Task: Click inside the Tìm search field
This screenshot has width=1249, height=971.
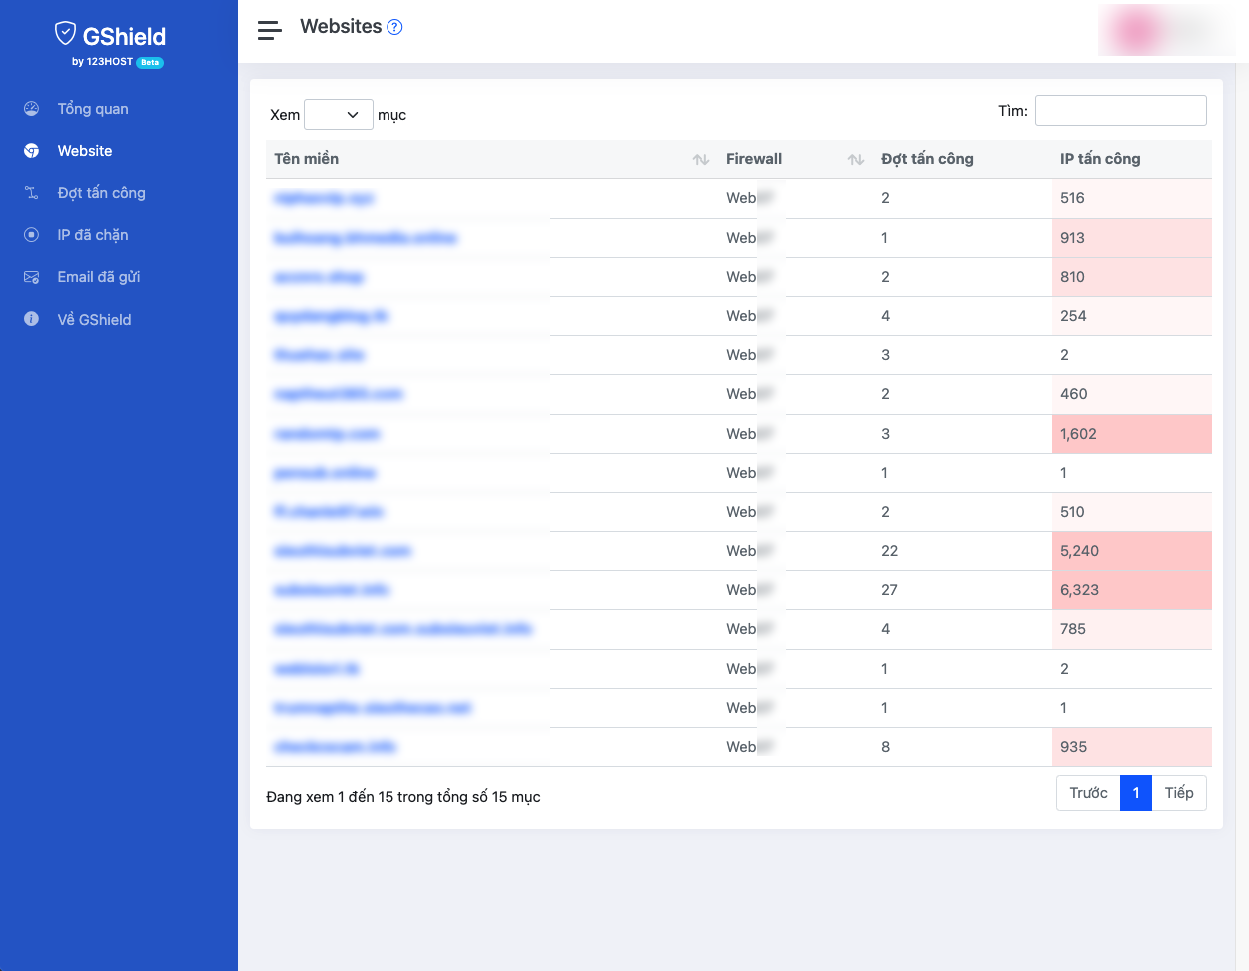Action: pos(1120,110)
